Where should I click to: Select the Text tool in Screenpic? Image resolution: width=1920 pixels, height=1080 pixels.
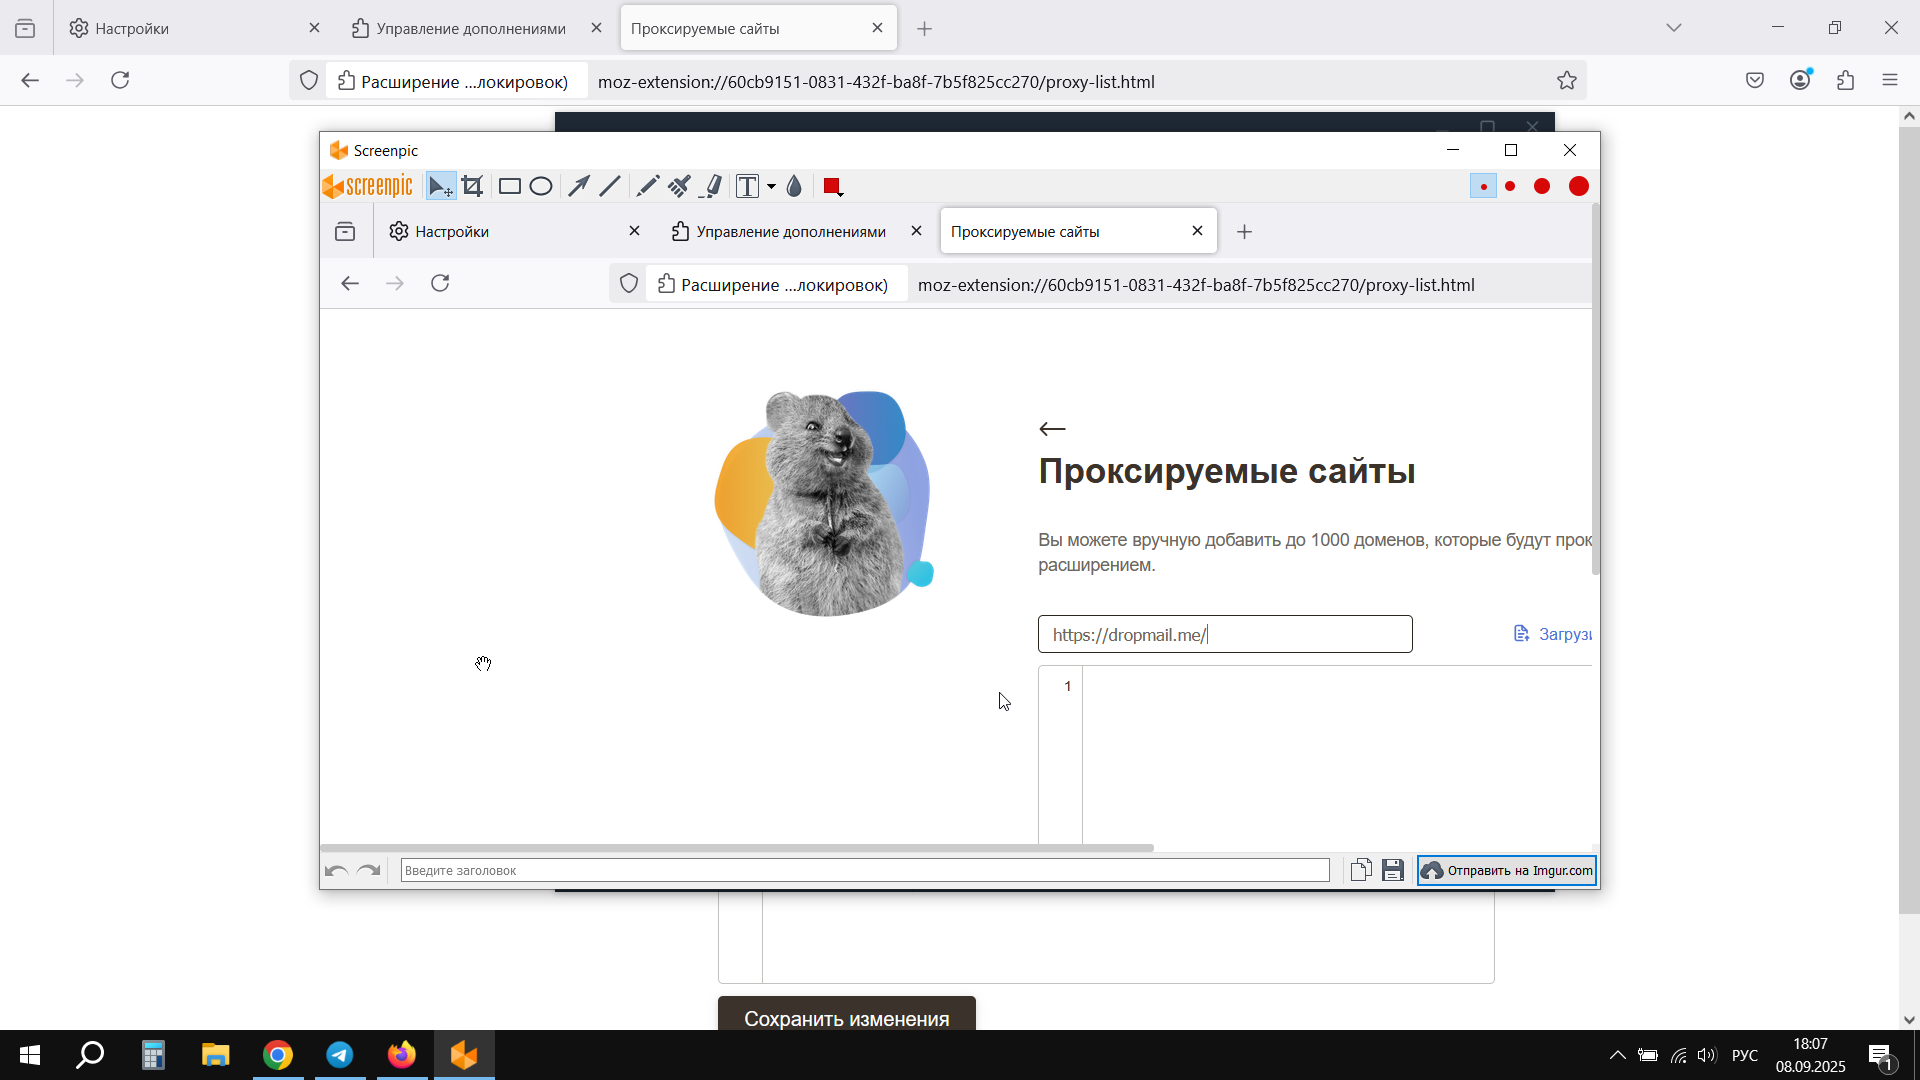click(x=747, y=187)
